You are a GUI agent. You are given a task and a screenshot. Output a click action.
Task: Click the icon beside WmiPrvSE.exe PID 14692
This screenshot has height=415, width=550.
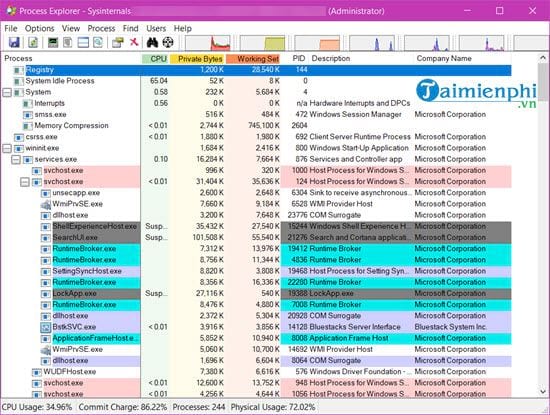(46, 350)
